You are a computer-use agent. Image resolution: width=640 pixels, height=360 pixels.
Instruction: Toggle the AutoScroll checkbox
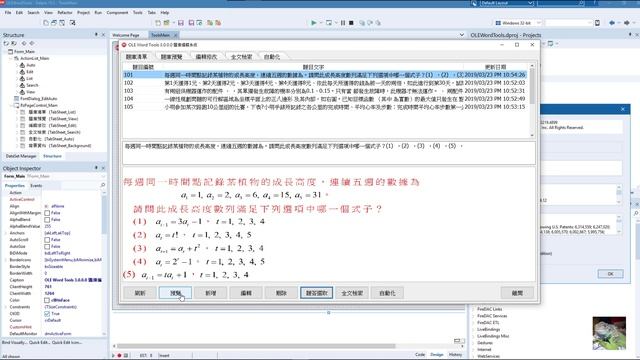pyautogui.click(x=47, y=240)
